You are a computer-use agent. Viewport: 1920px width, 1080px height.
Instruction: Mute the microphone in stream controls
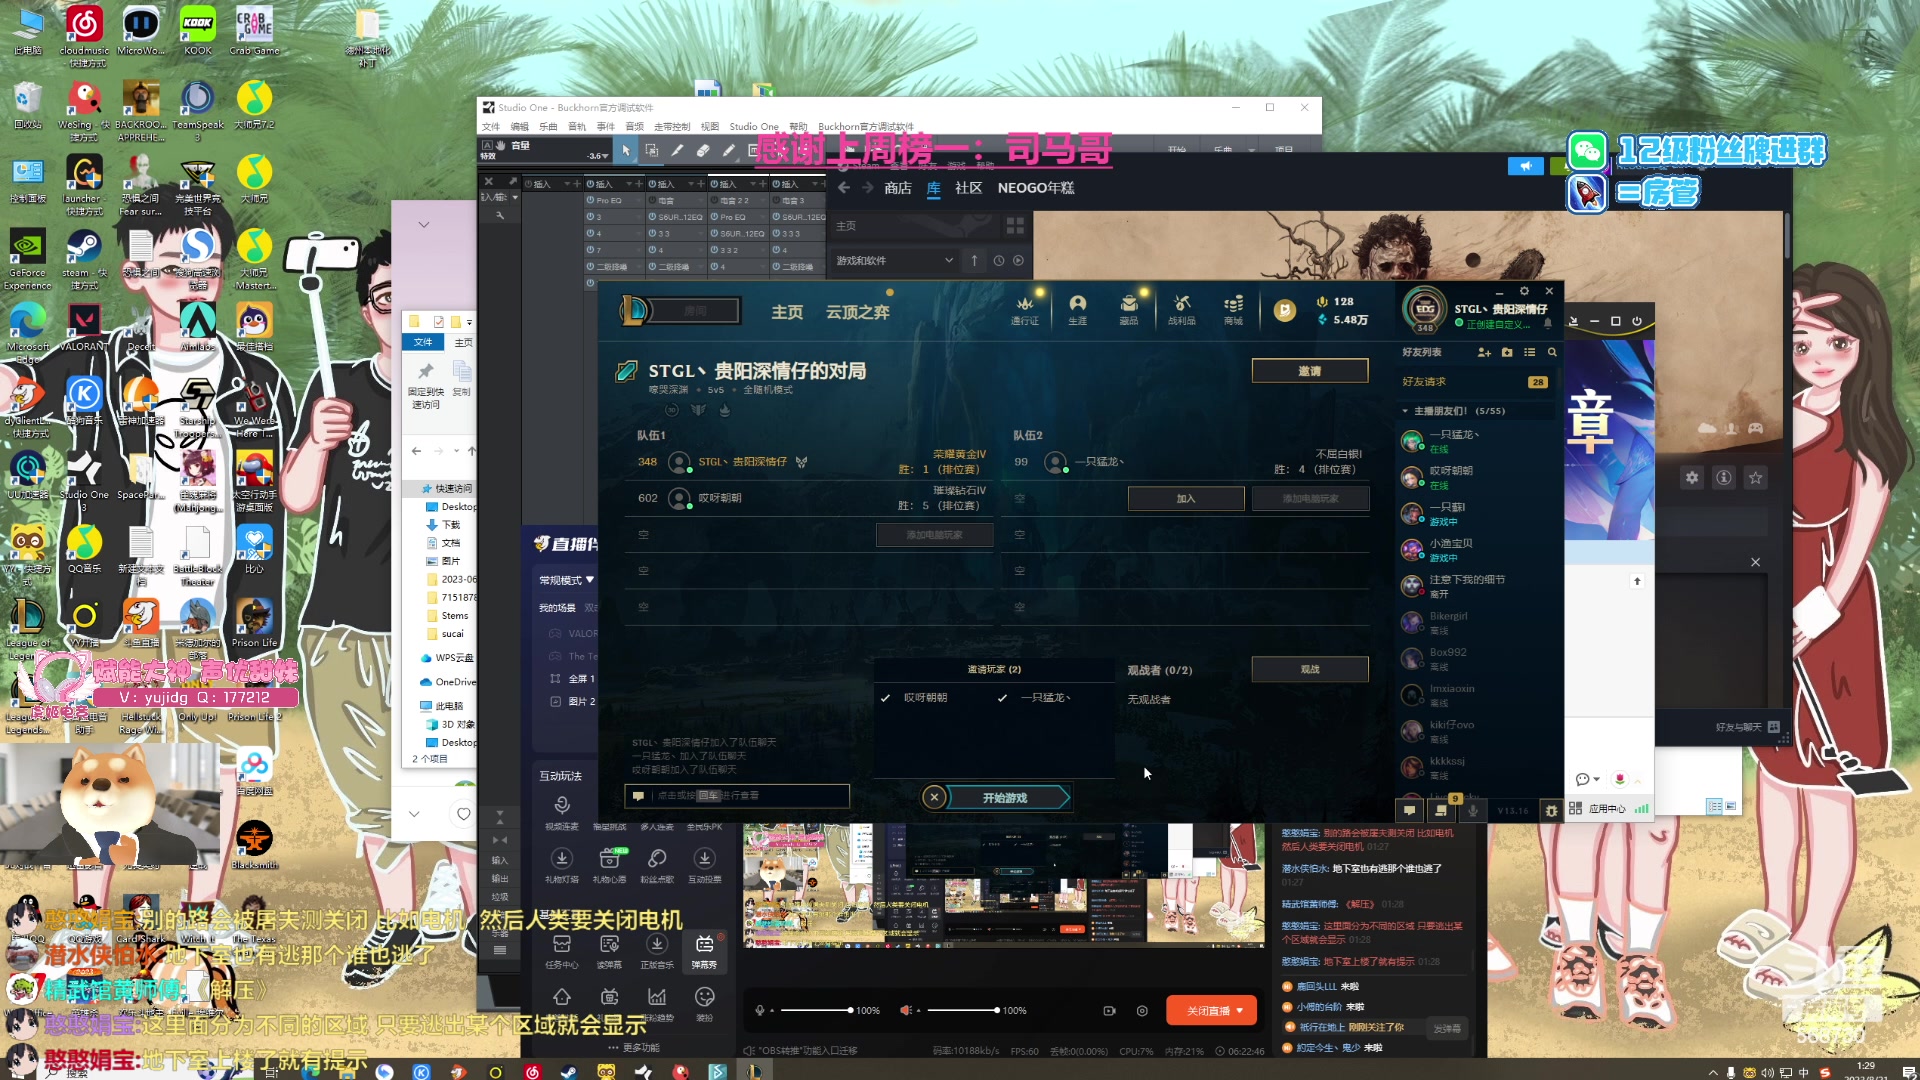point(760,1011)
